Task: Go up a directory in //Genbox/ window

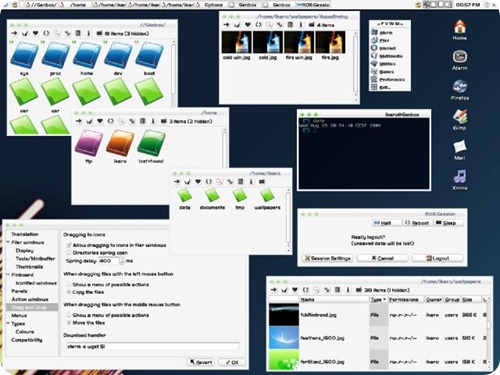Action: [x=14, y=33]
